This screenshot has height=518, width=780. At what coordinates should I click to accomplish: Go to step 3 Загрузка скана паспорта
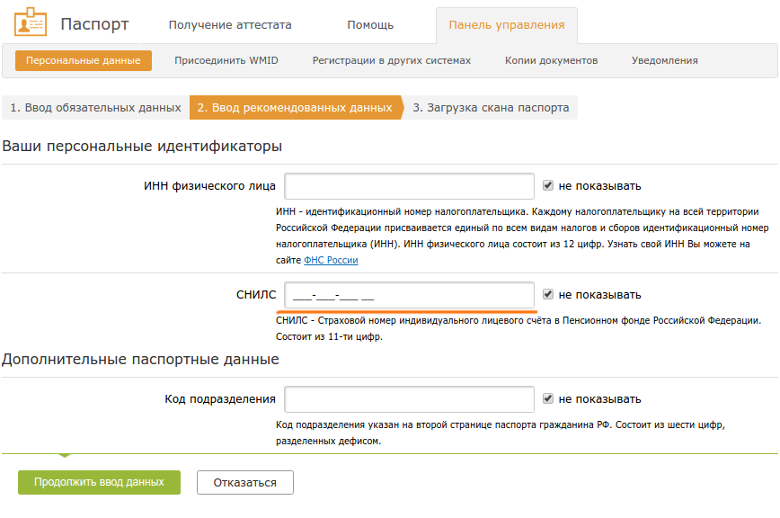491,108
